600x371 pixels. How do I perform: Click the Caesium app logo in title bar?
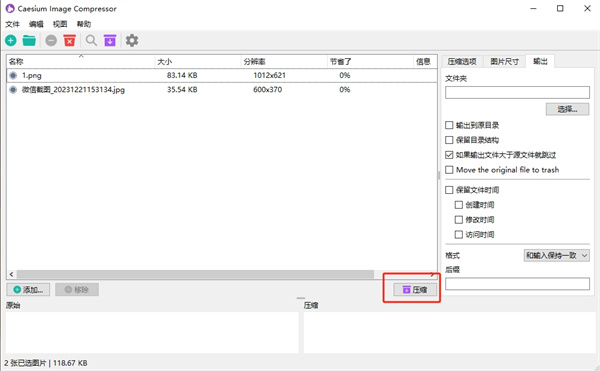[x=10, y=8]
